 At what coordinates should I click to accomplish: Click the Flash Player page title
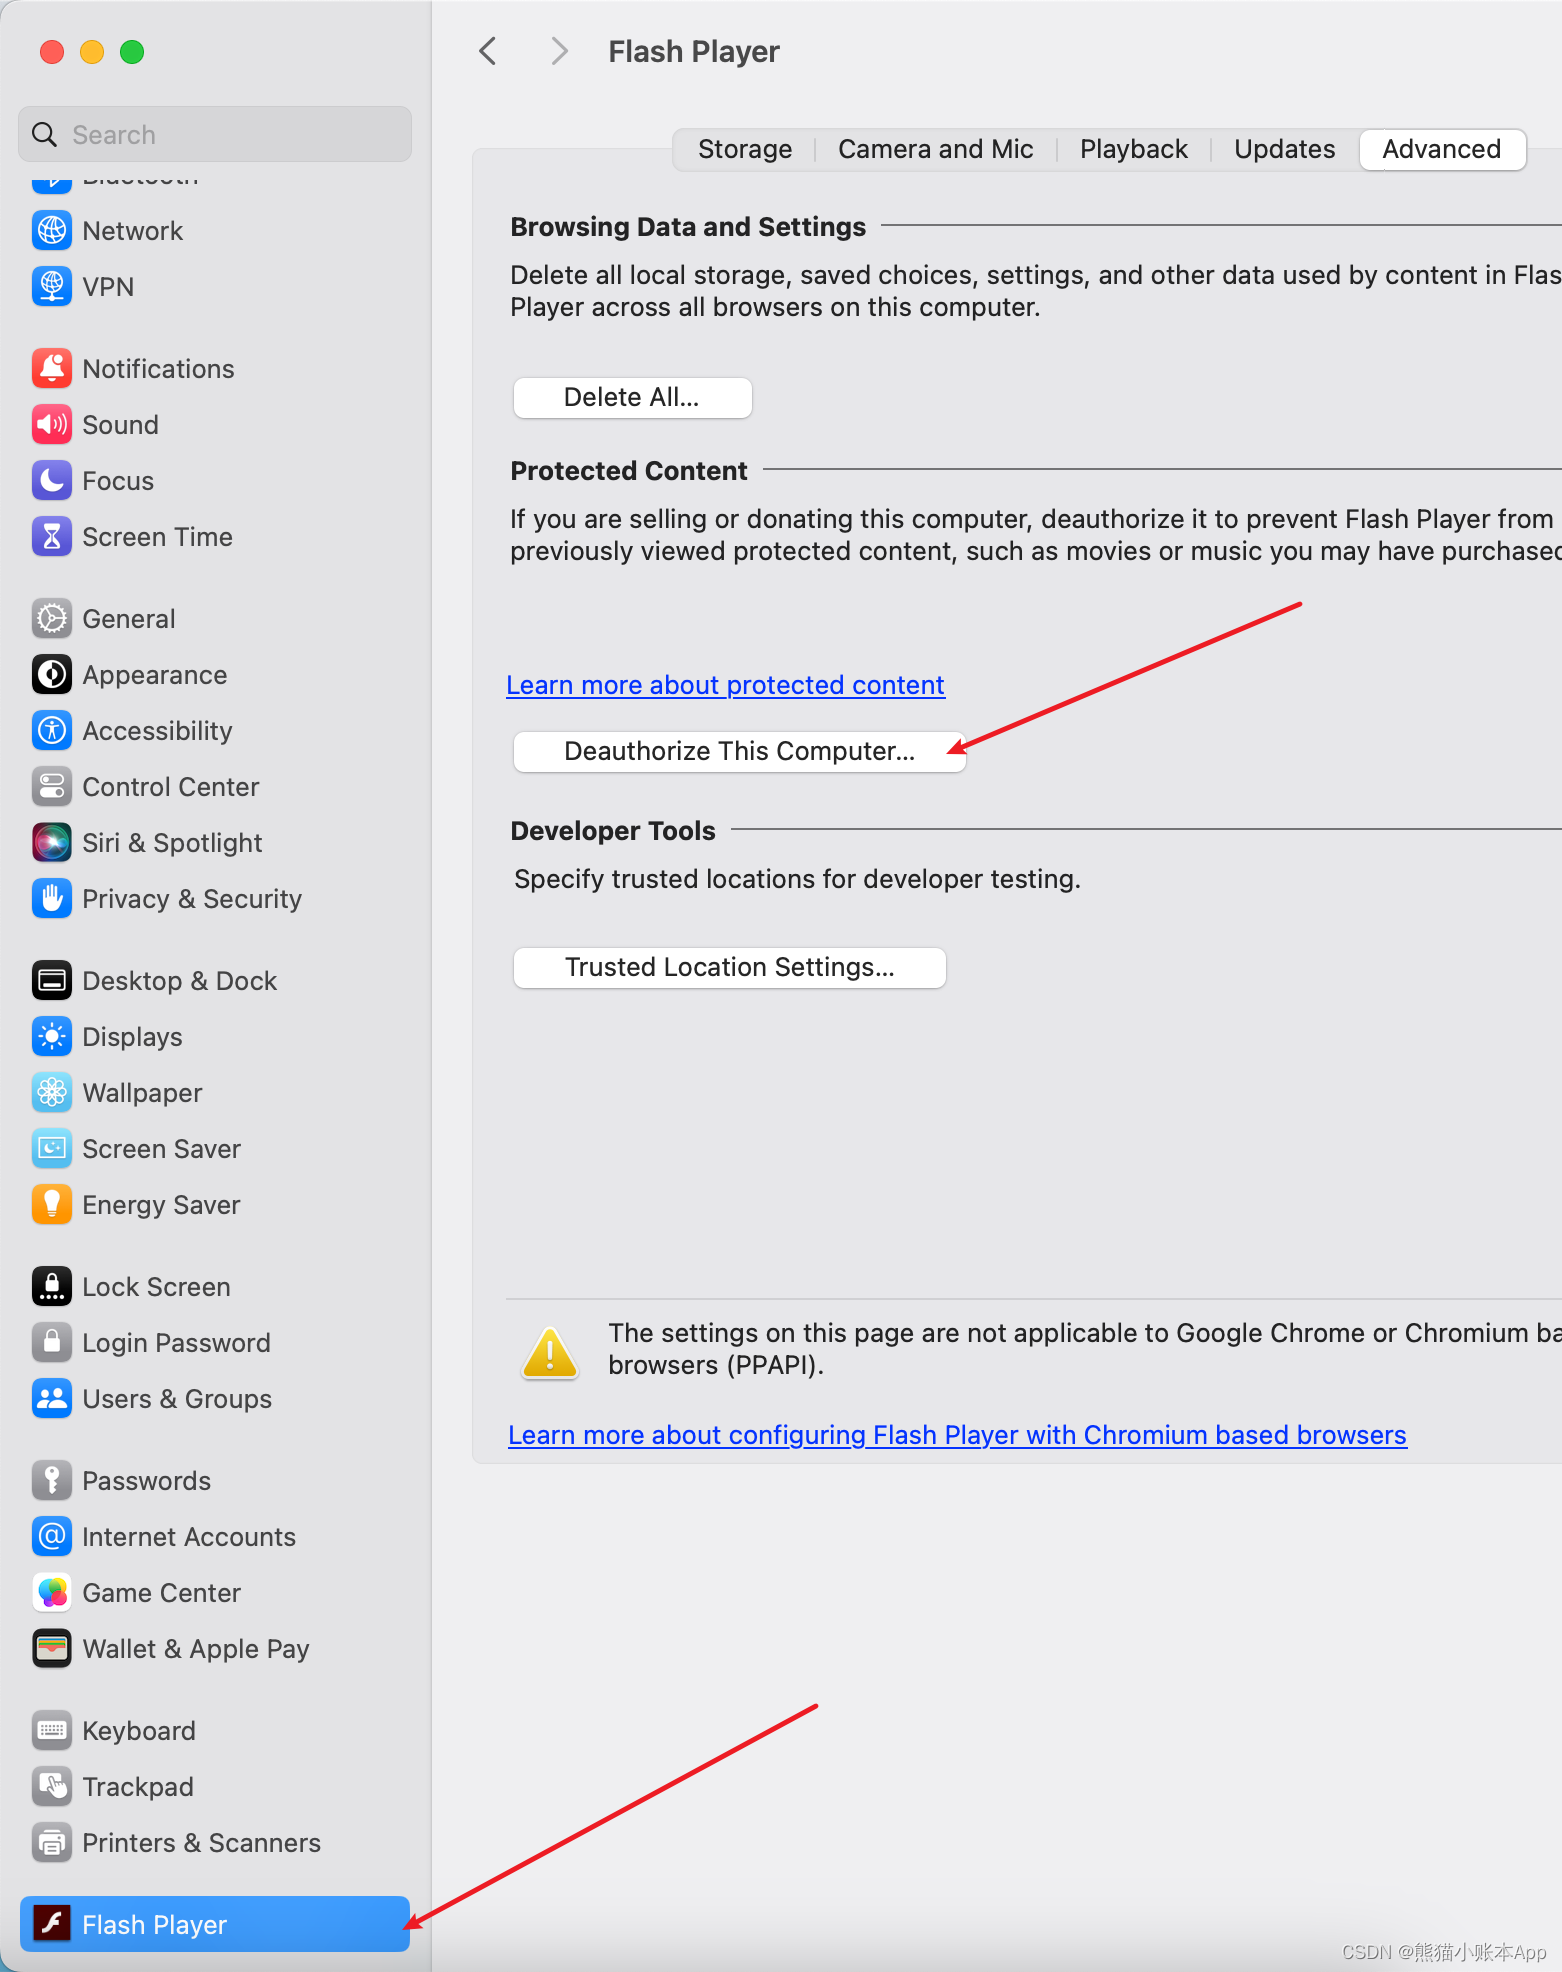(x=694, y=52)
